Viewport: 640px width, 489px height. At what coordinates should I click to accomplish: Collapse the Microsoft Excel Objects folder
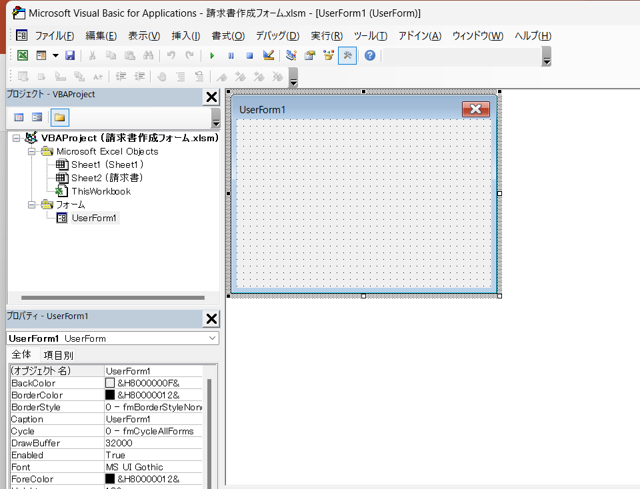[x=32, y=152]
